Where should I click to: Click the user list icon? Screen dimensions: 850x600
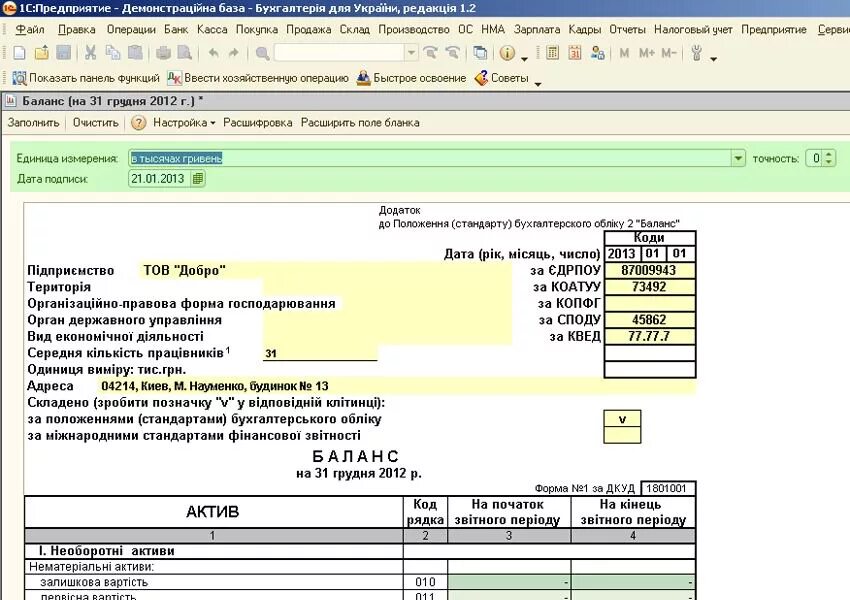pos(597,53)
